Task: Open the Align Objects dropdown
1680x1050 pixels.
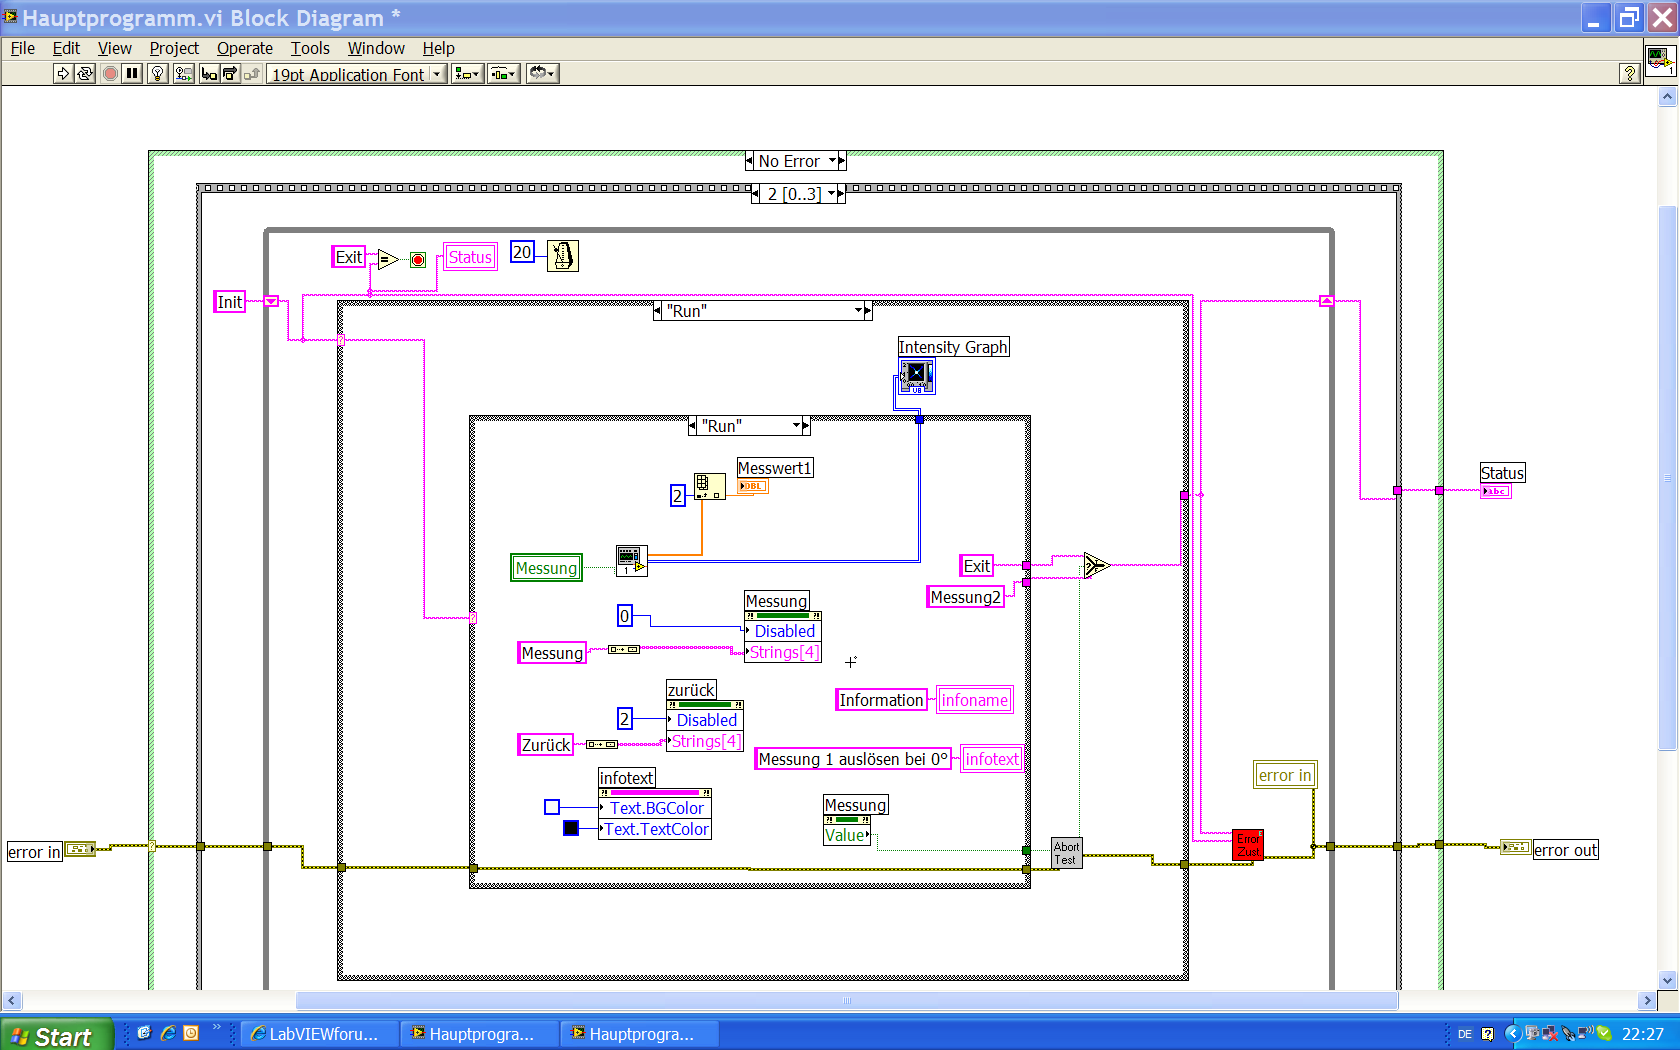Action: click(467, 73)
